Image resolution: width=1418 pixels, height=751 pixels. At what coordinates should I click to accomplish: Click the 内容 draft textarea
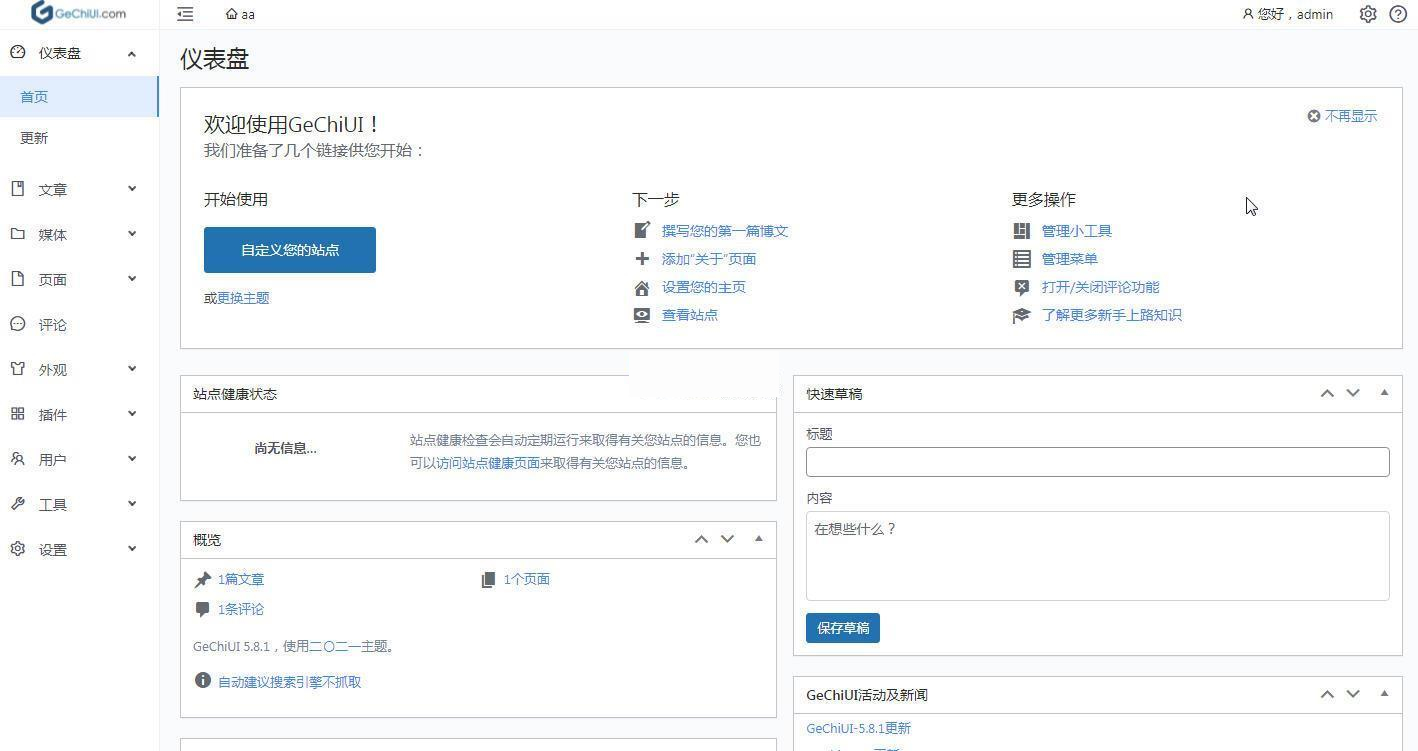point(1098,556)
